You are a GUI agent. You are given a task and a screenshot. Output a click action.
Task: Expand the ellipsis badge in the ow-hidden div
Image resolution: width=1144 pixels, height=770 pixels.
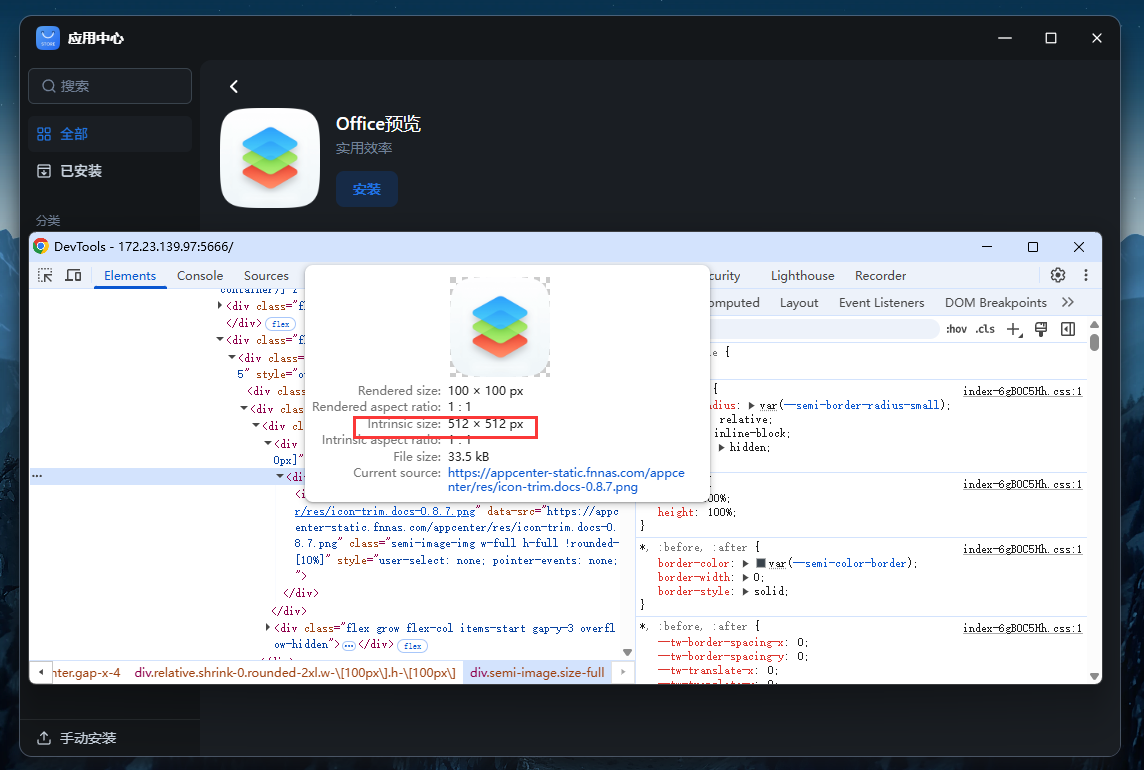pyautogui.click(x=349, y=645)
